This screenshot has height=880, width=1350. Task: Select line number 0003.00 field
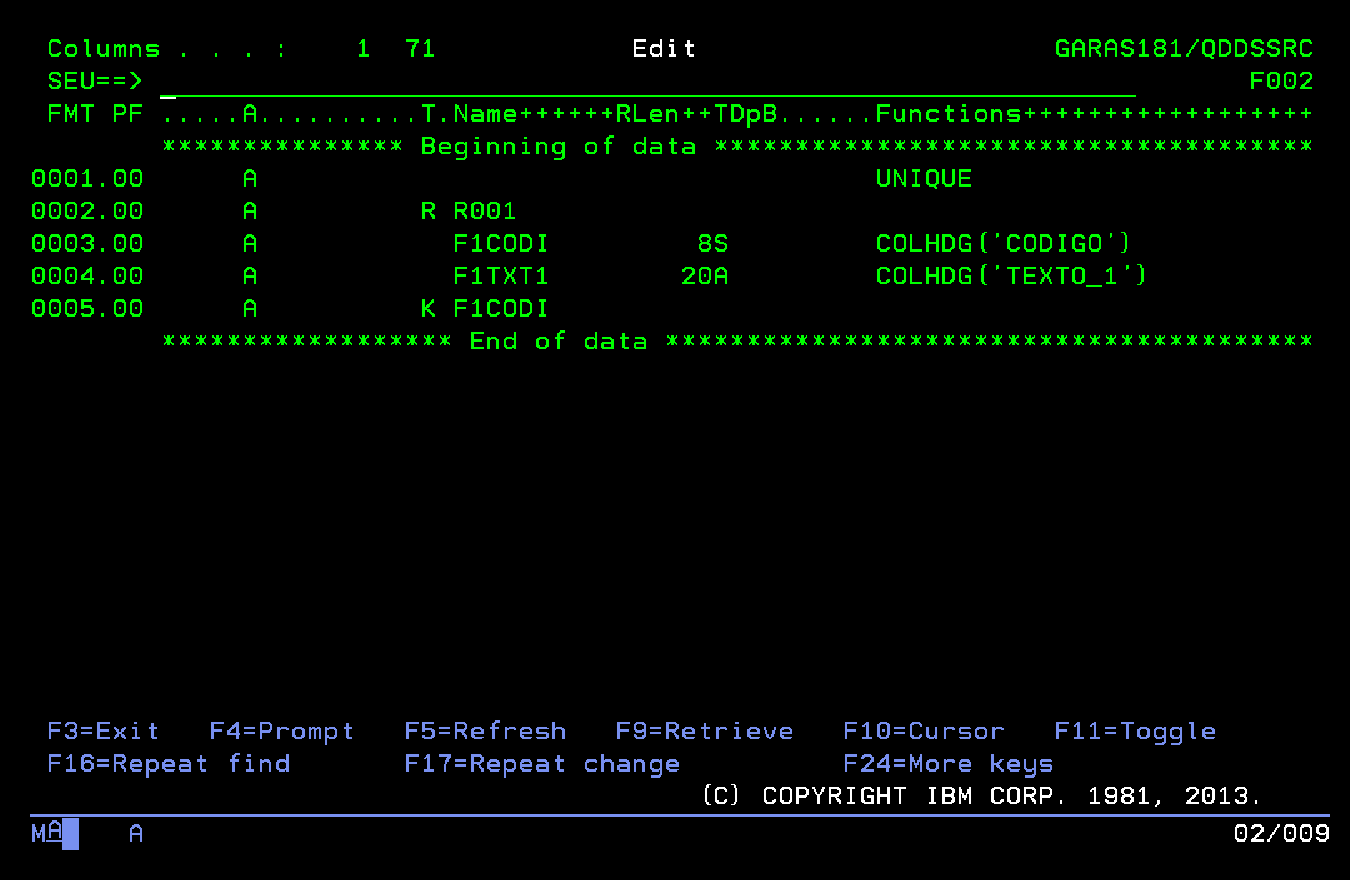coord(87,245)
